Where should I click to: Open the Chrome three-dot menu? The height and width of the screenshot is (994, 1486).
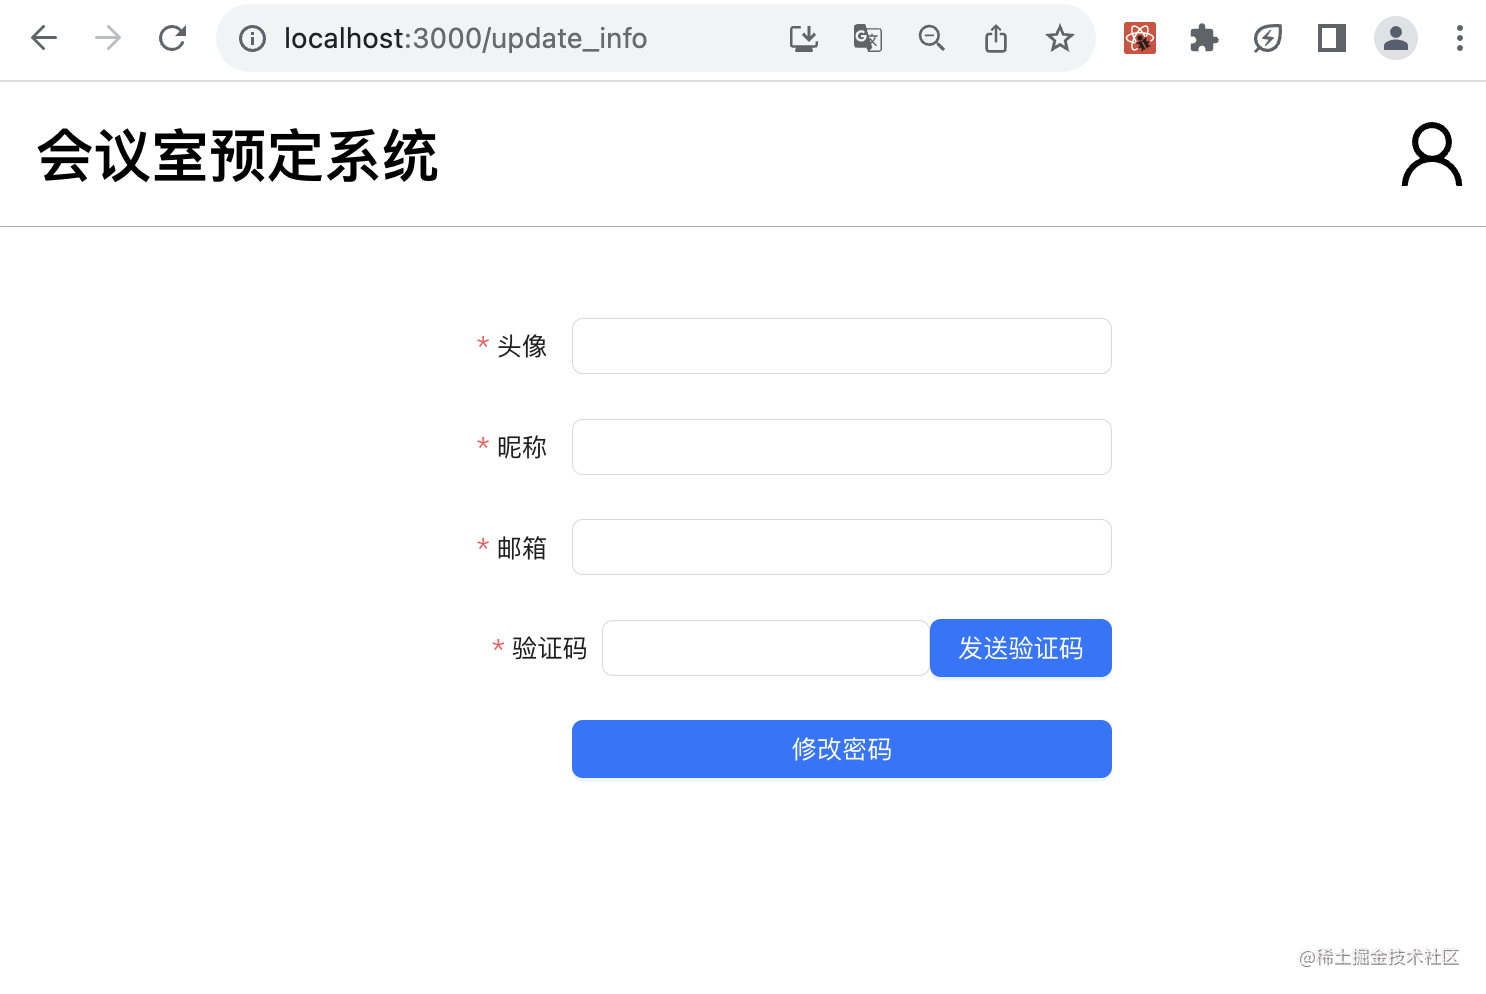pos(1460,38)
